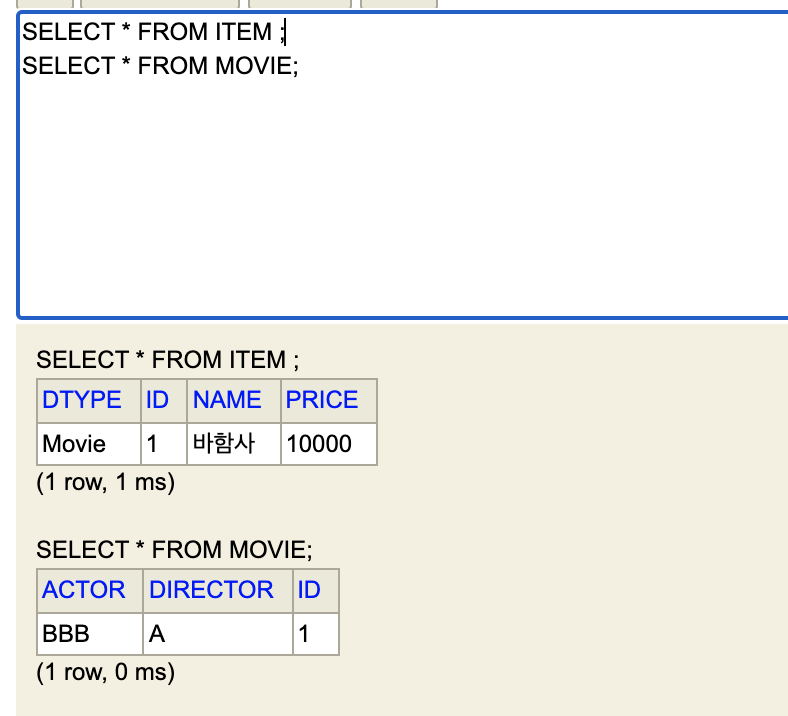Click the 바함사 cell in NAME column
This screenshot has width=788, height=716.
224,444
